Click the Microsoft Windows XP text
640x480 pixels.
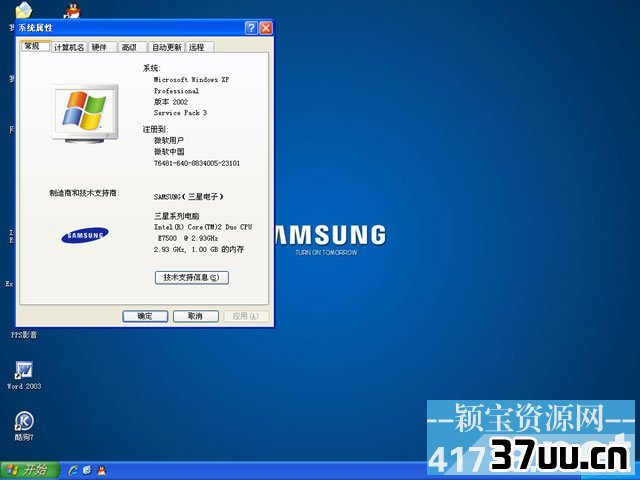point(191,80)
